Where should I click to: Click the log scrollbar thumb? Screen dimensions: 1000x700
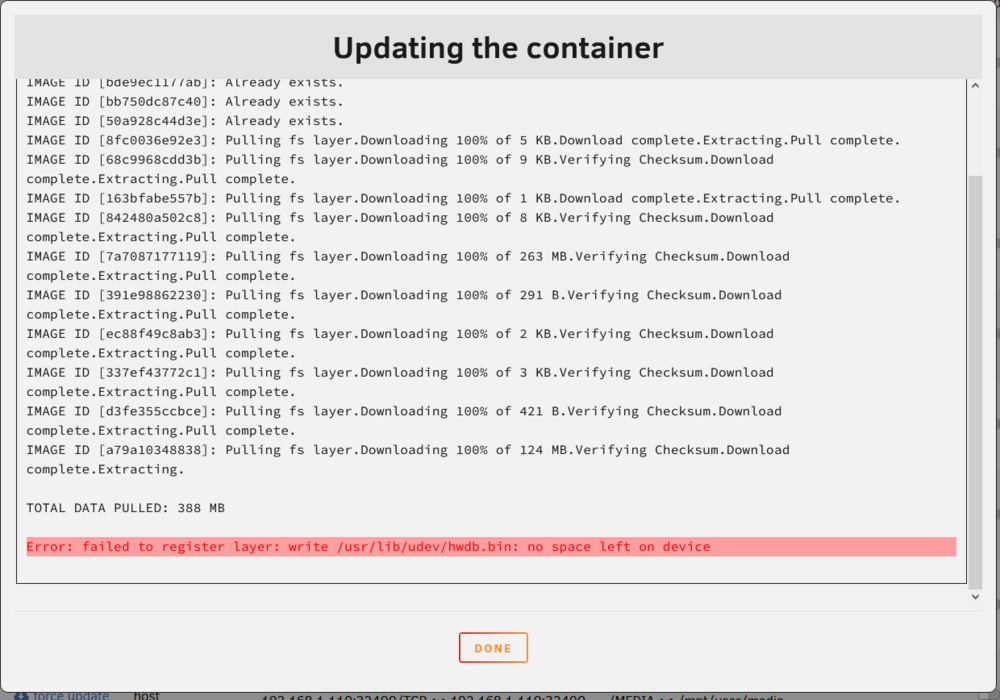point(975,383)
